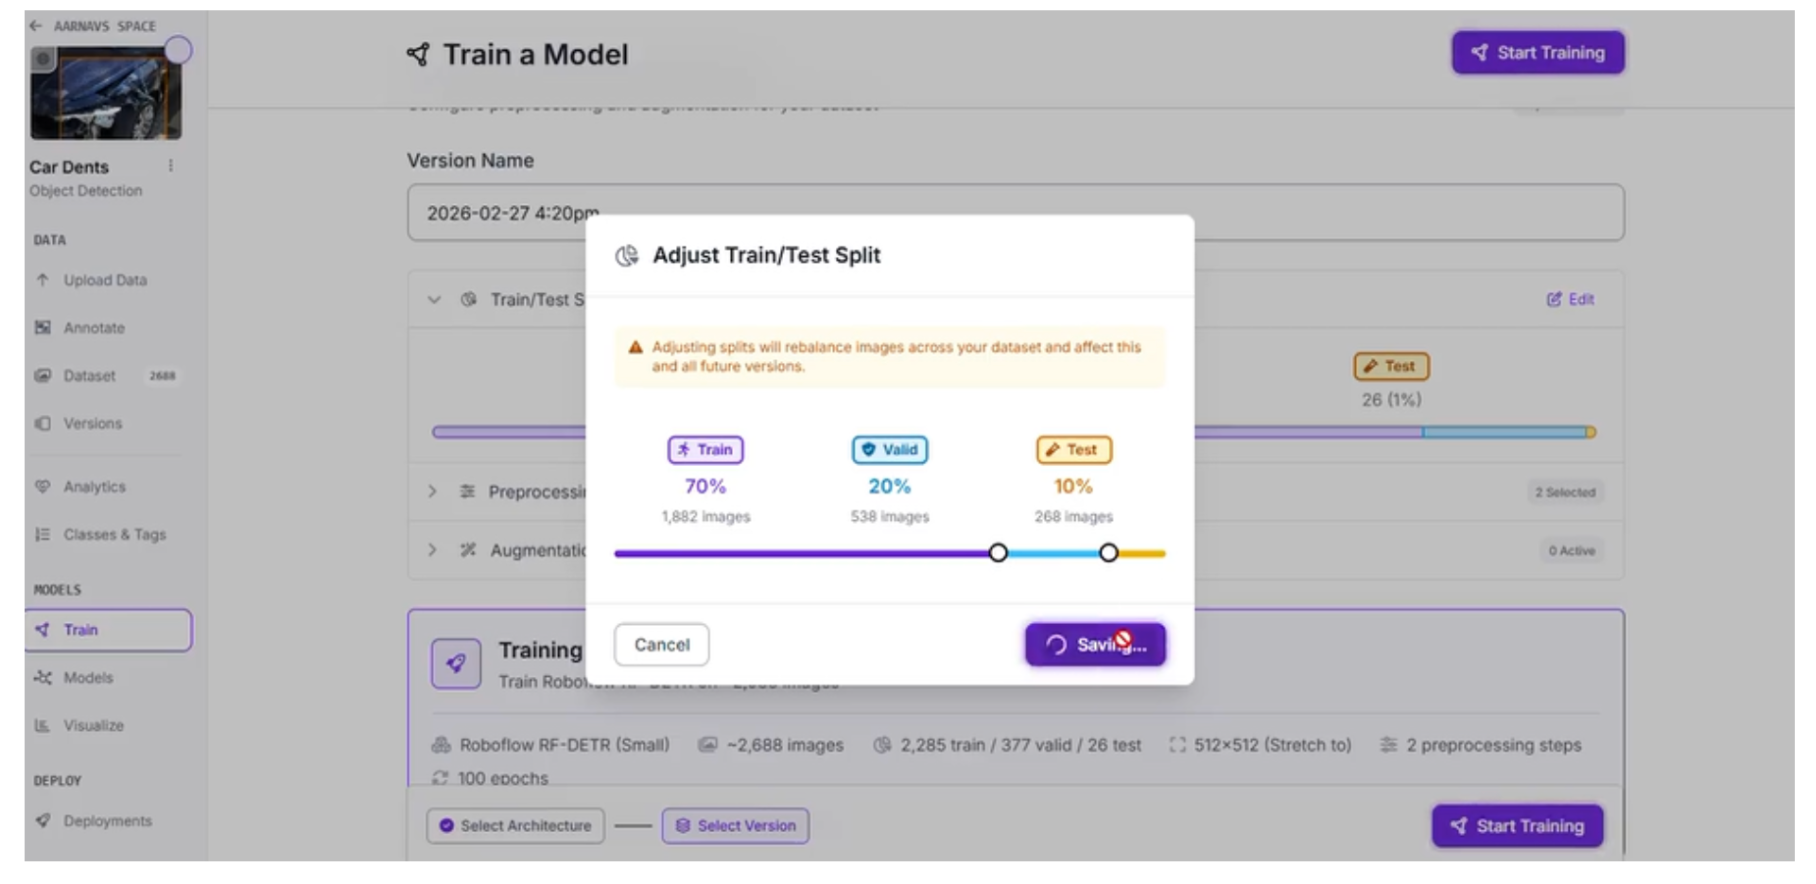Open Upload Data in the sidebar
This screenshot has width=1816, height=884.
tap(104, 280)
